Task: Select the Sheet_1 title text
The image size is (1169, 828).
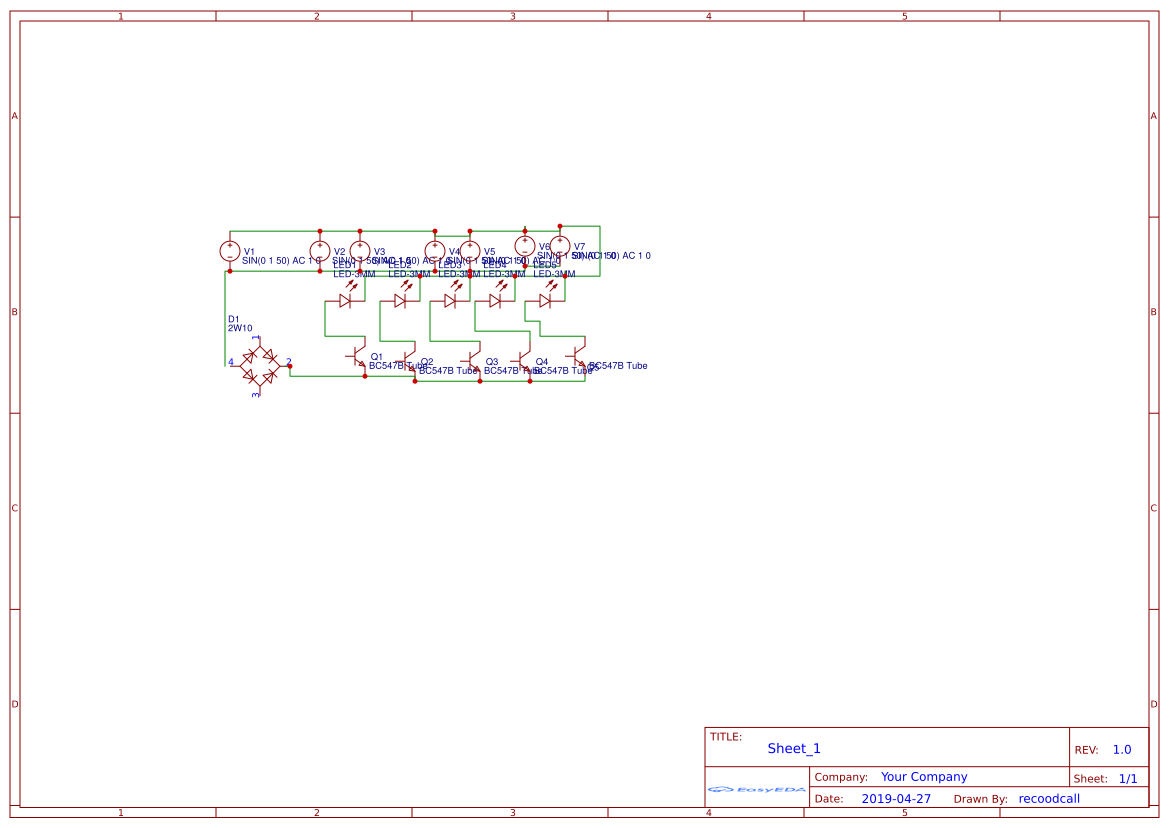Action: click(x=794, y=748)
